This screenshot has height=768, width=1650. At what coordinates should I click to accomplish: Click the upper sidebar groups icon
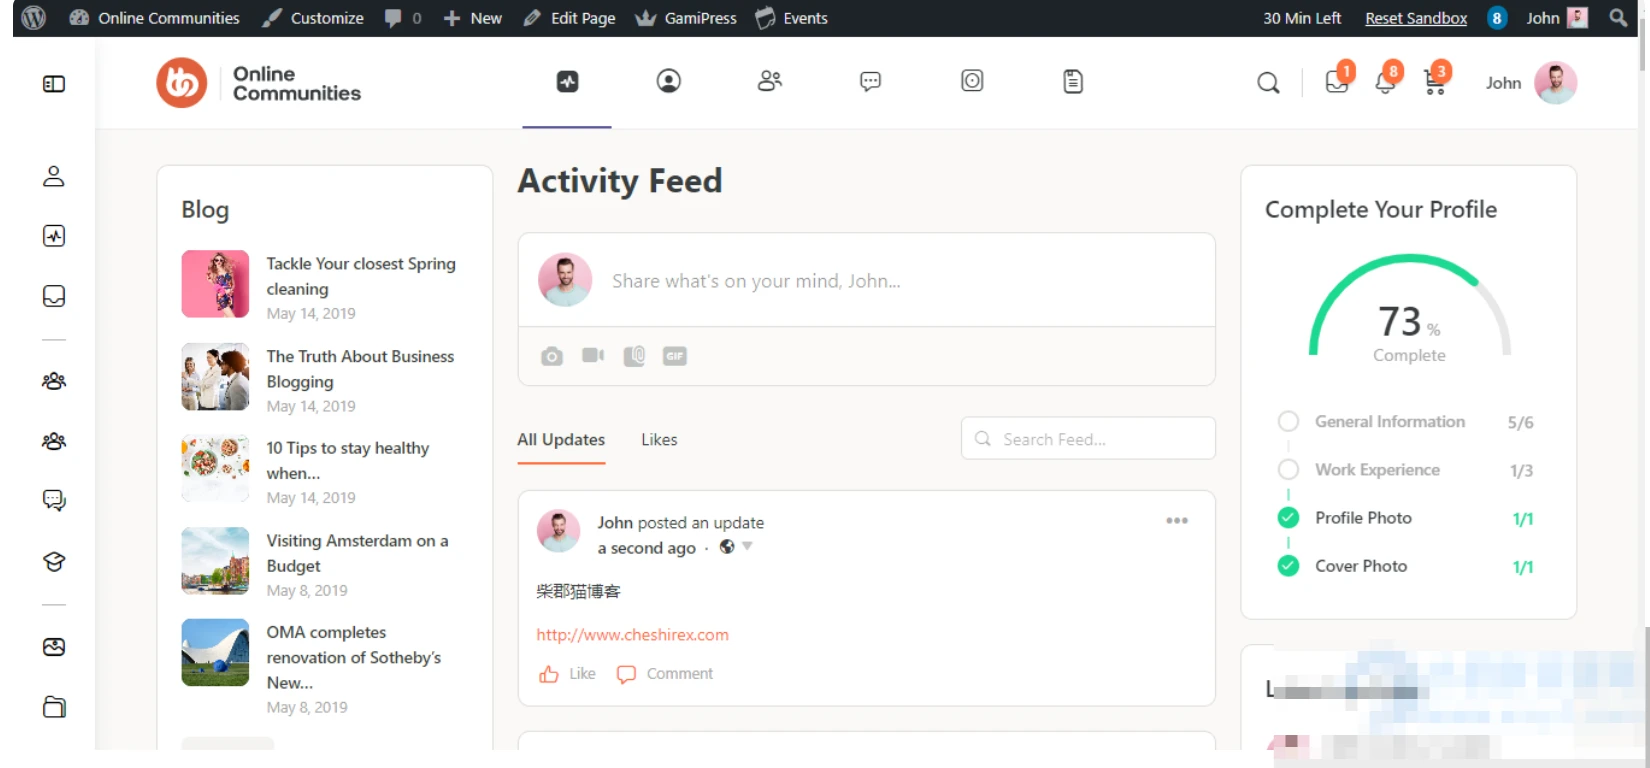tap(54, 381)
